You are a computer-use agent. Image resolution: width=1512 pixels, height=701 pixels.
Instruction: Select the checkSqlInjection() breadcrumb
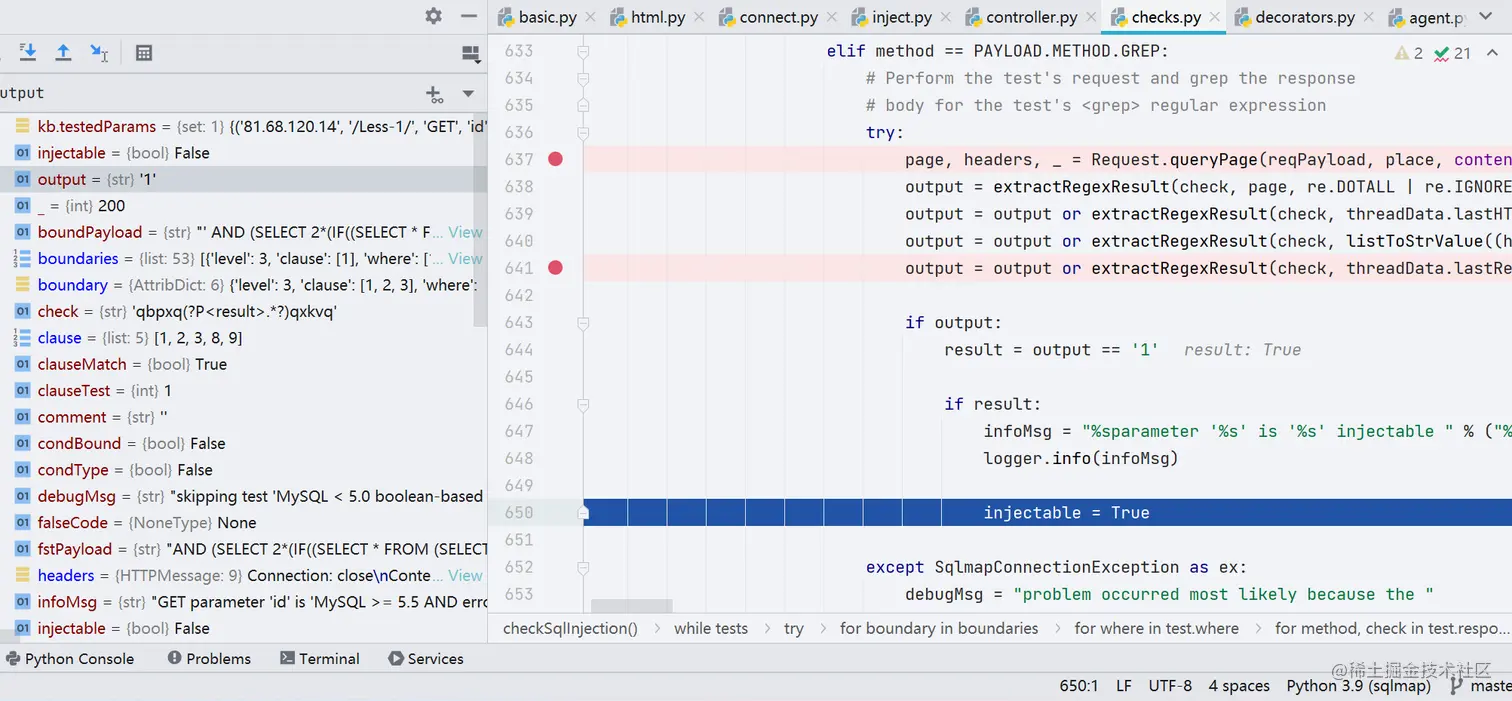(570, 628)
